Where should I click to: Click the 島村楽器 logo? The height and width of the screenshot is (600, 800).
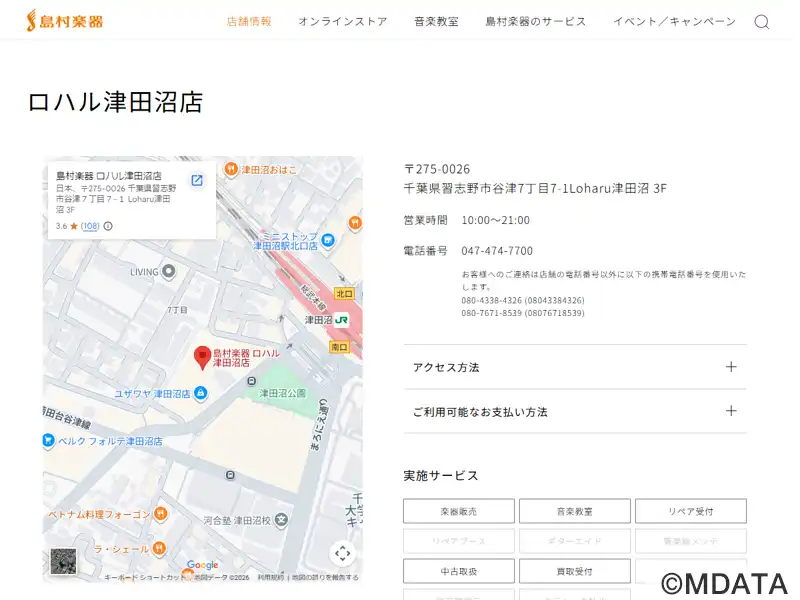pos(65,21)
